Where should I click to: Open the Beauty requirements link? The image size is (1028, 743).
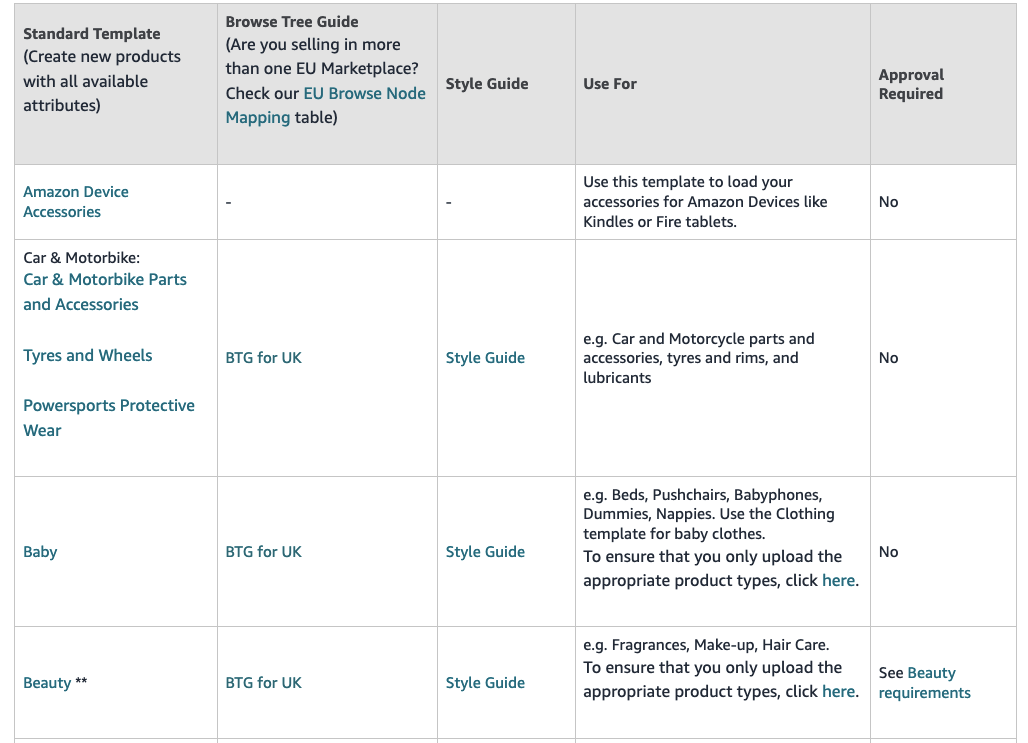click(924, 683)
